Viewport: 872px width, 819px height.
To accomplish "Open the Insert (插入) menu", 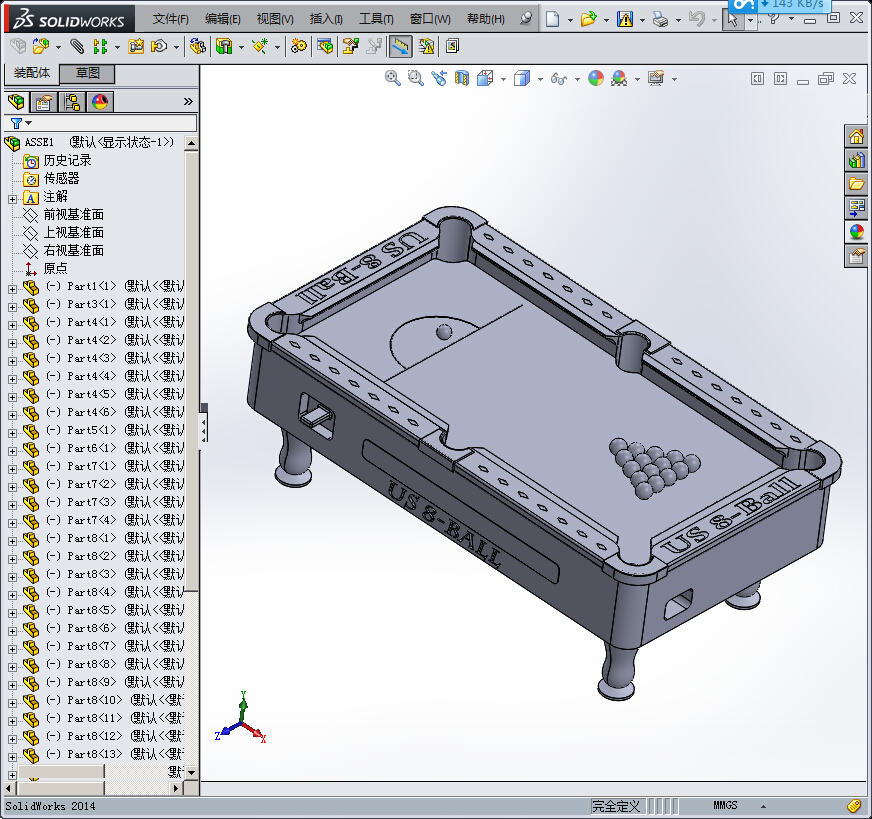I will (x=326, y=19).
